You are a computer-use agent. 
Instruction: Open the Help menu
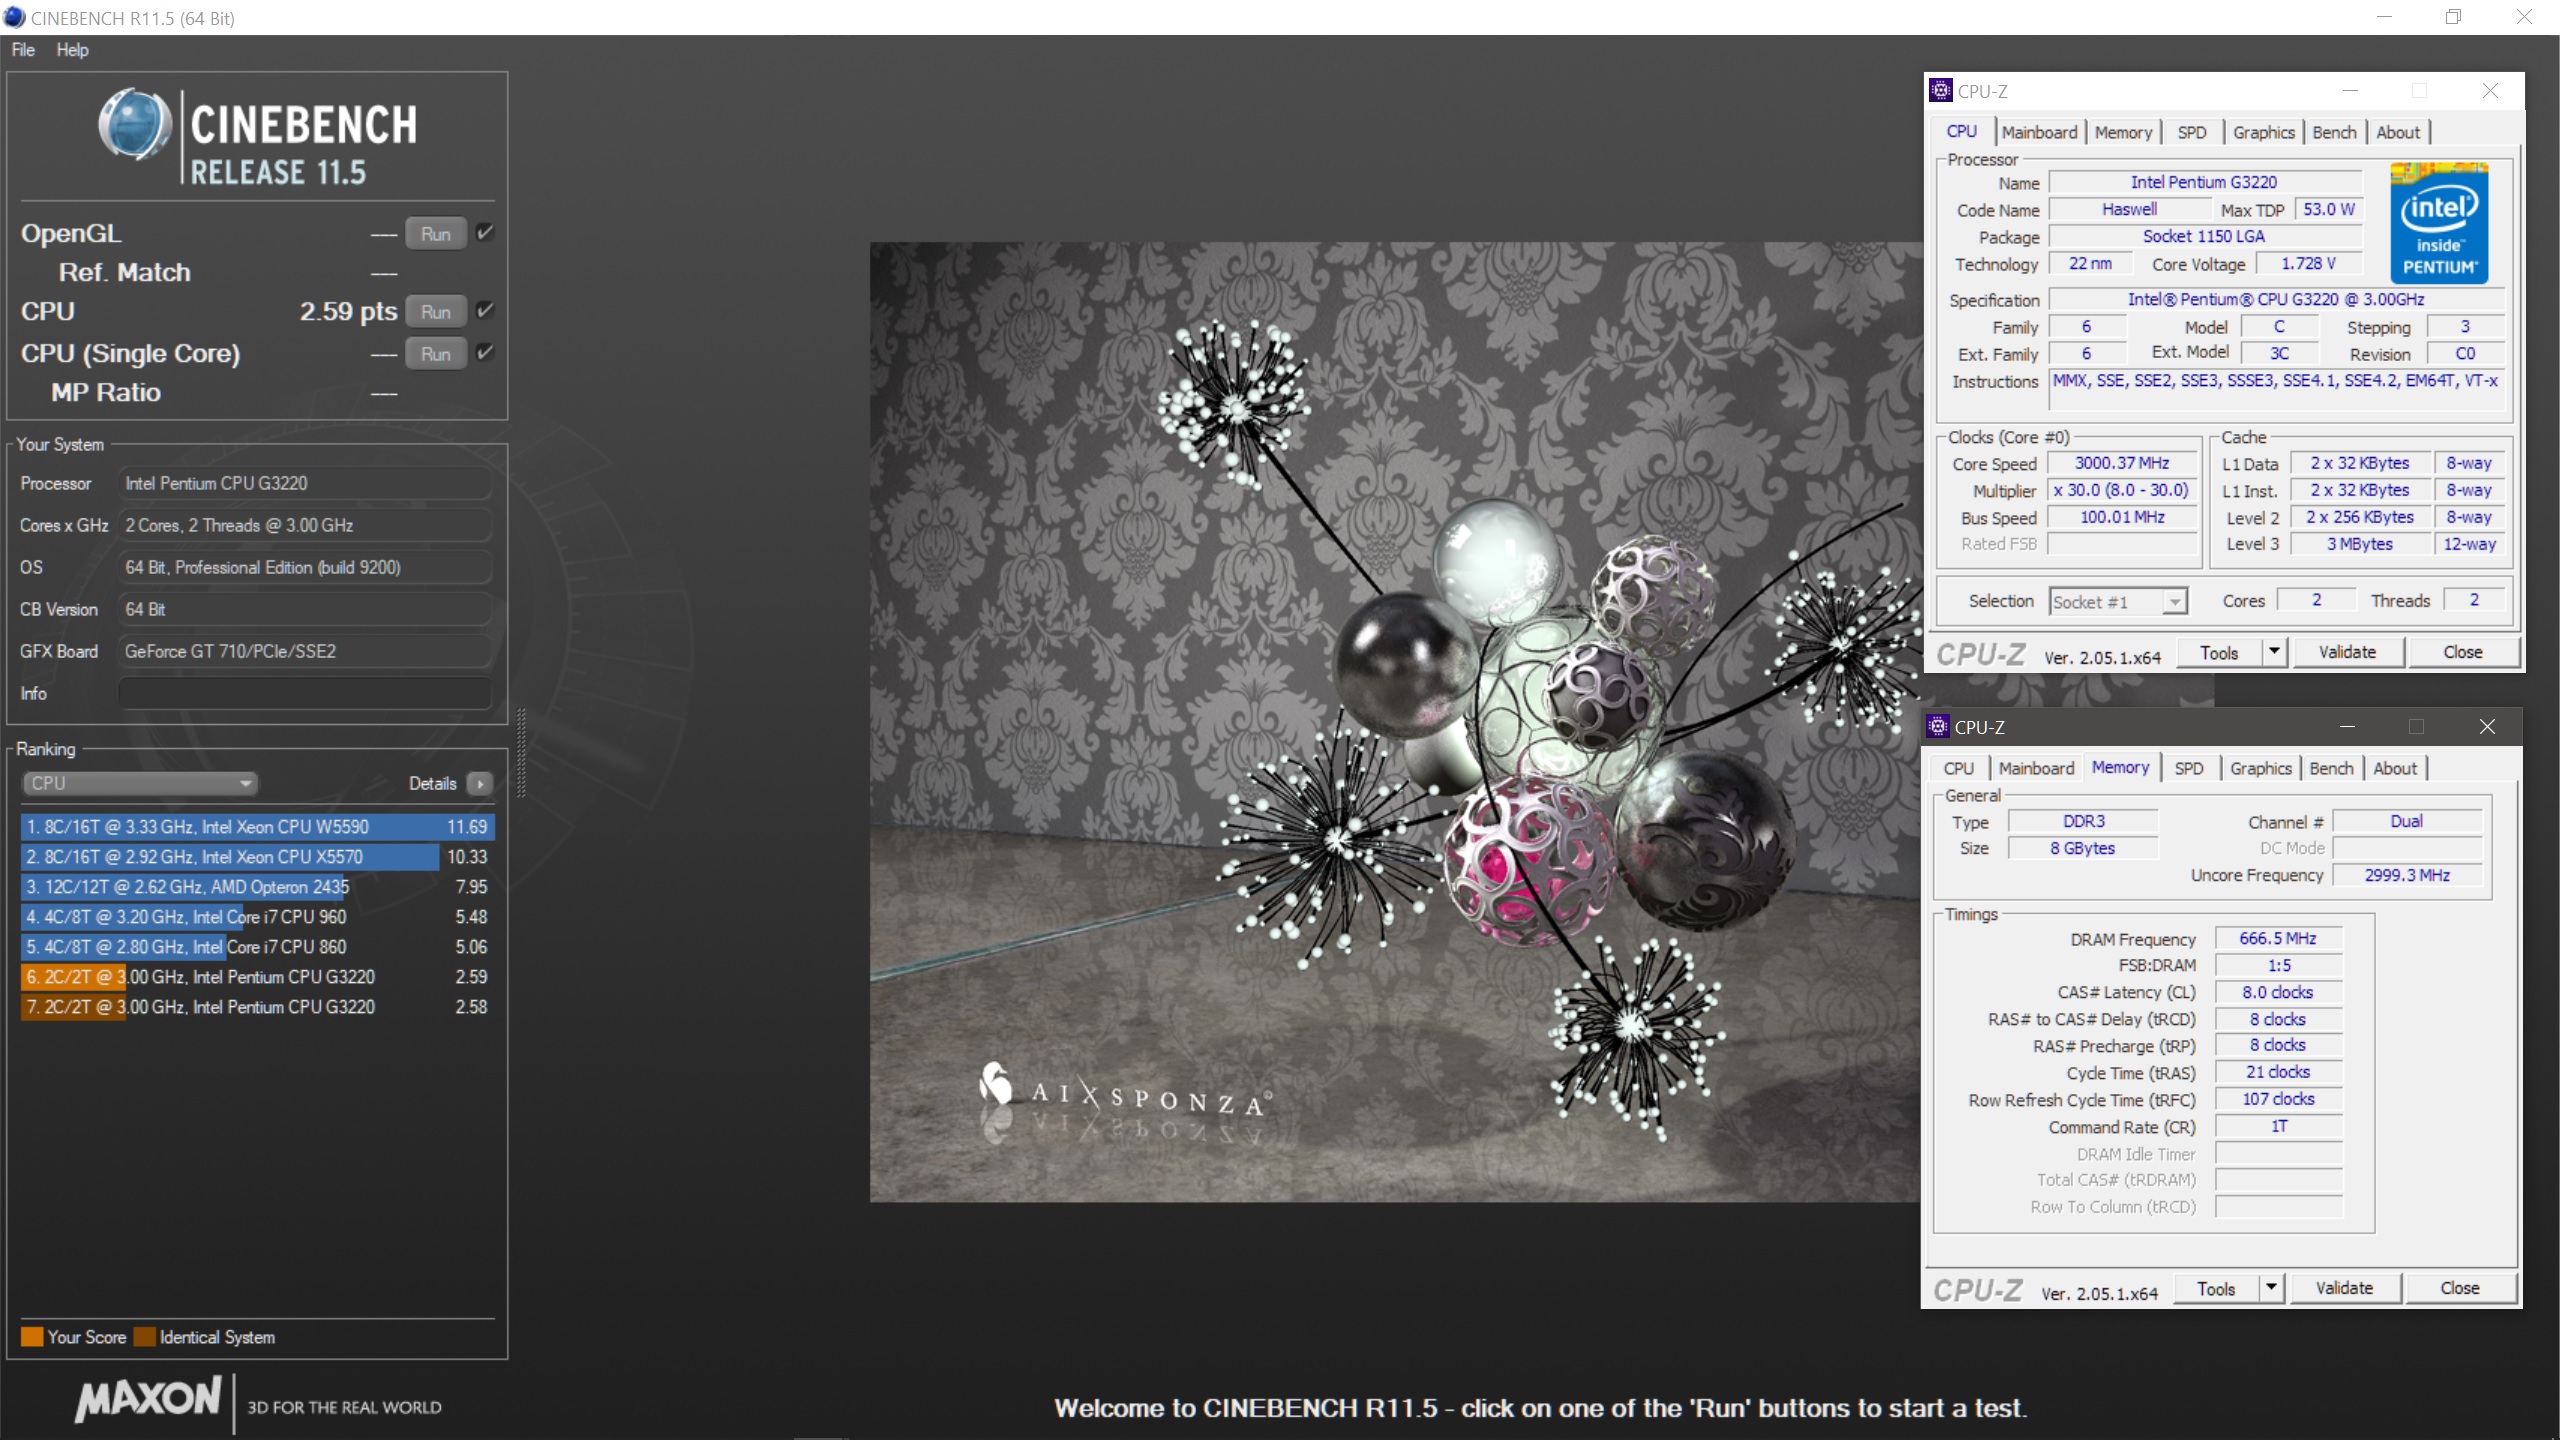(72, 49)
